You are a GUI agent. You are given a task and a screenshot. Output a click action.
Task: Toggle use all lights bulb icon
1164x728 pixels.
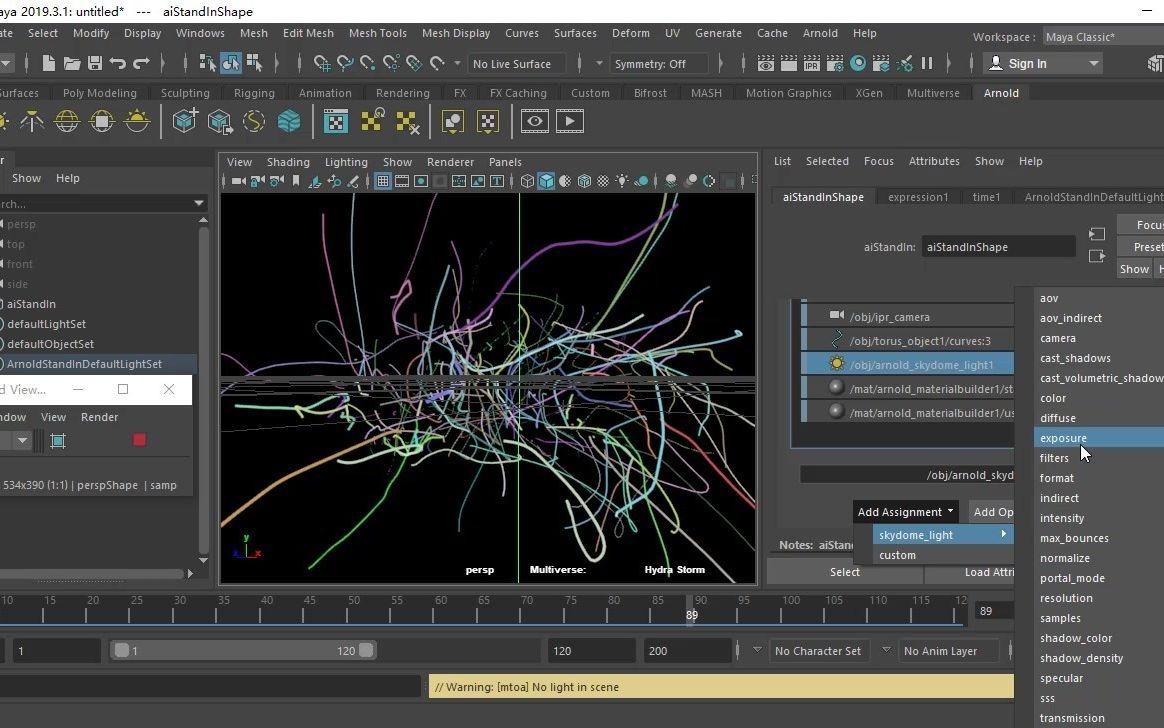(622, 181)
